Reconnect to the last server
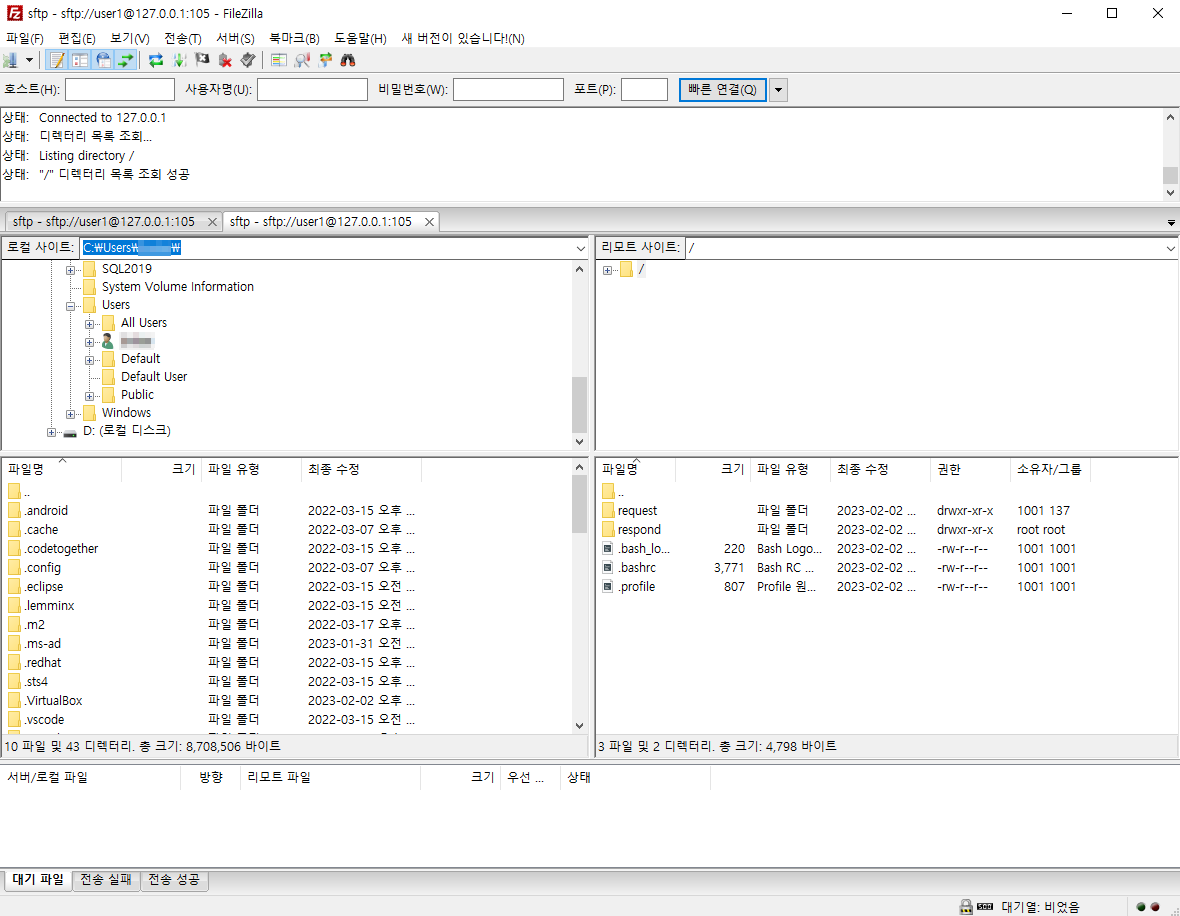Viewport: 1180px width, 916px height. (248, 60)
